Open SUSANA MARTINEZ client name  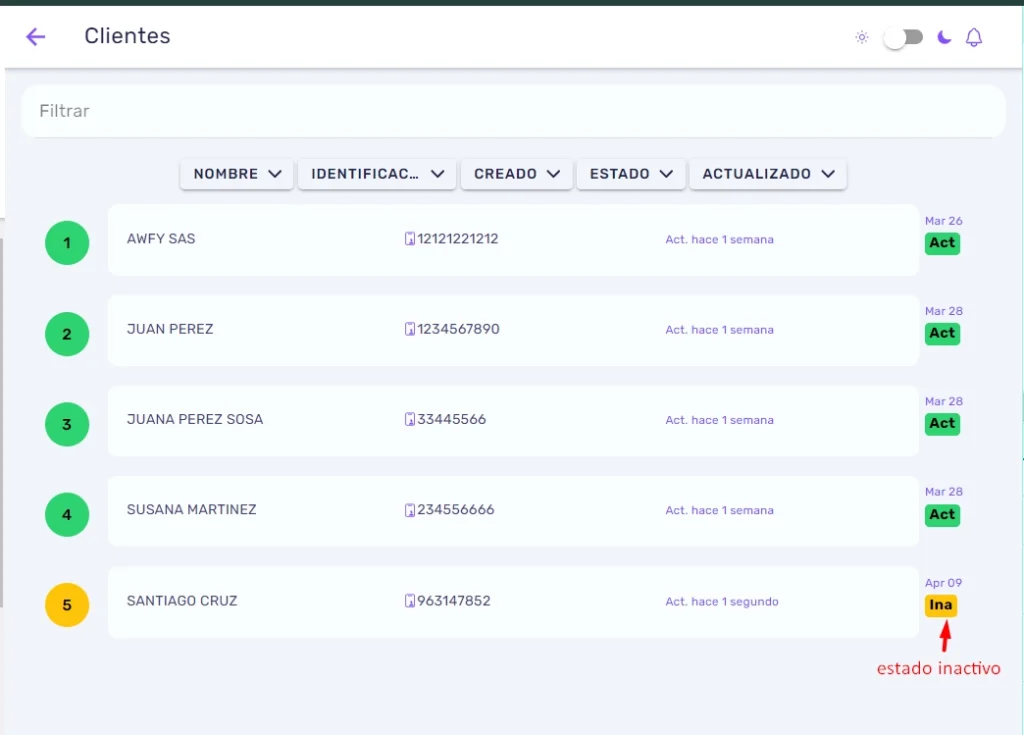[191, 509]
